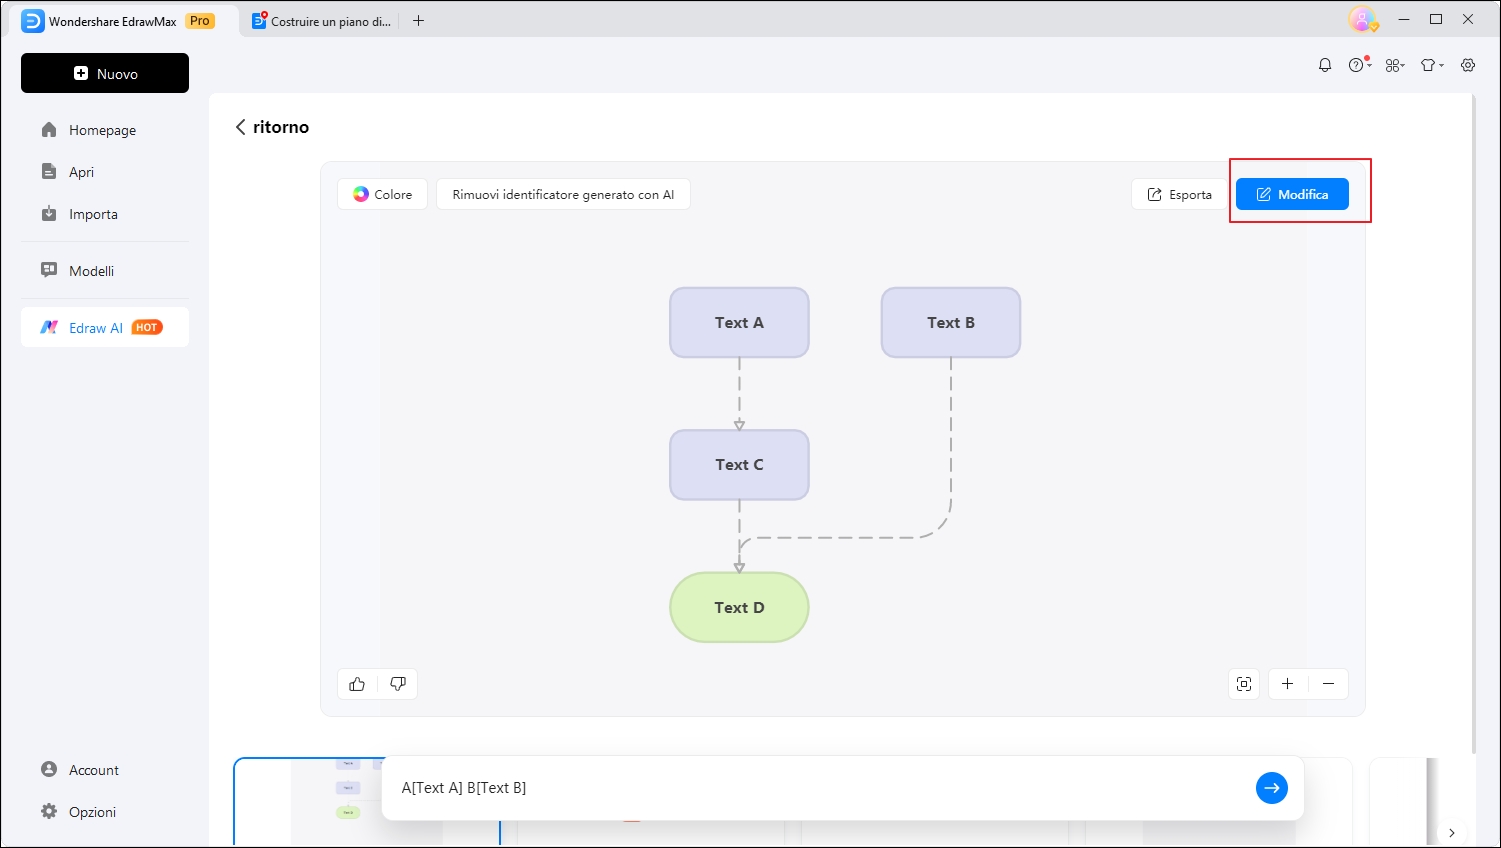Open the settings gear icon

click(x=1468, y=65)
